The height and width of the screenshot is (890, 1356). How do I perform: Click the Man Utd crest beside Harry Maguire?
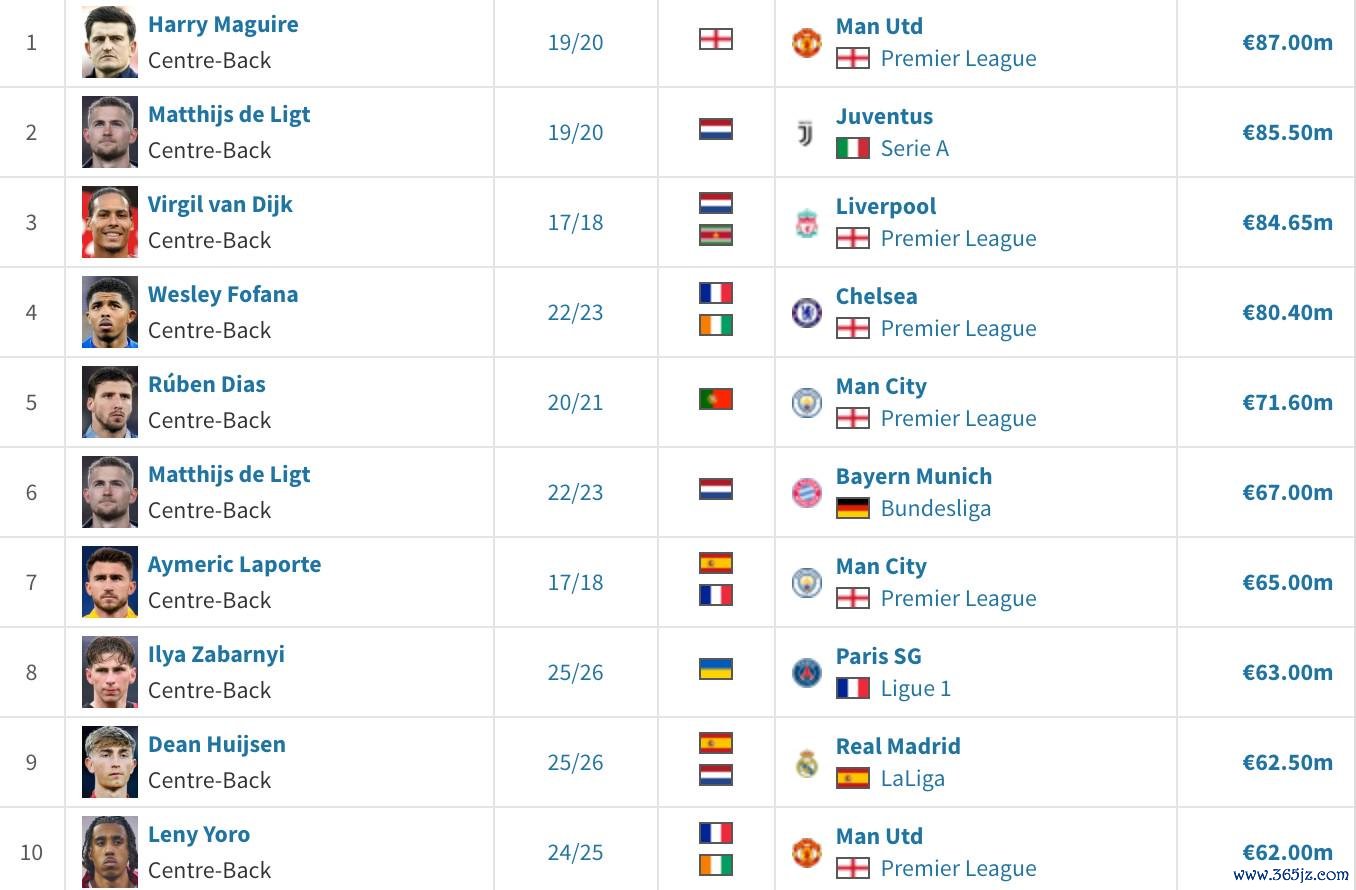point(806,42)
